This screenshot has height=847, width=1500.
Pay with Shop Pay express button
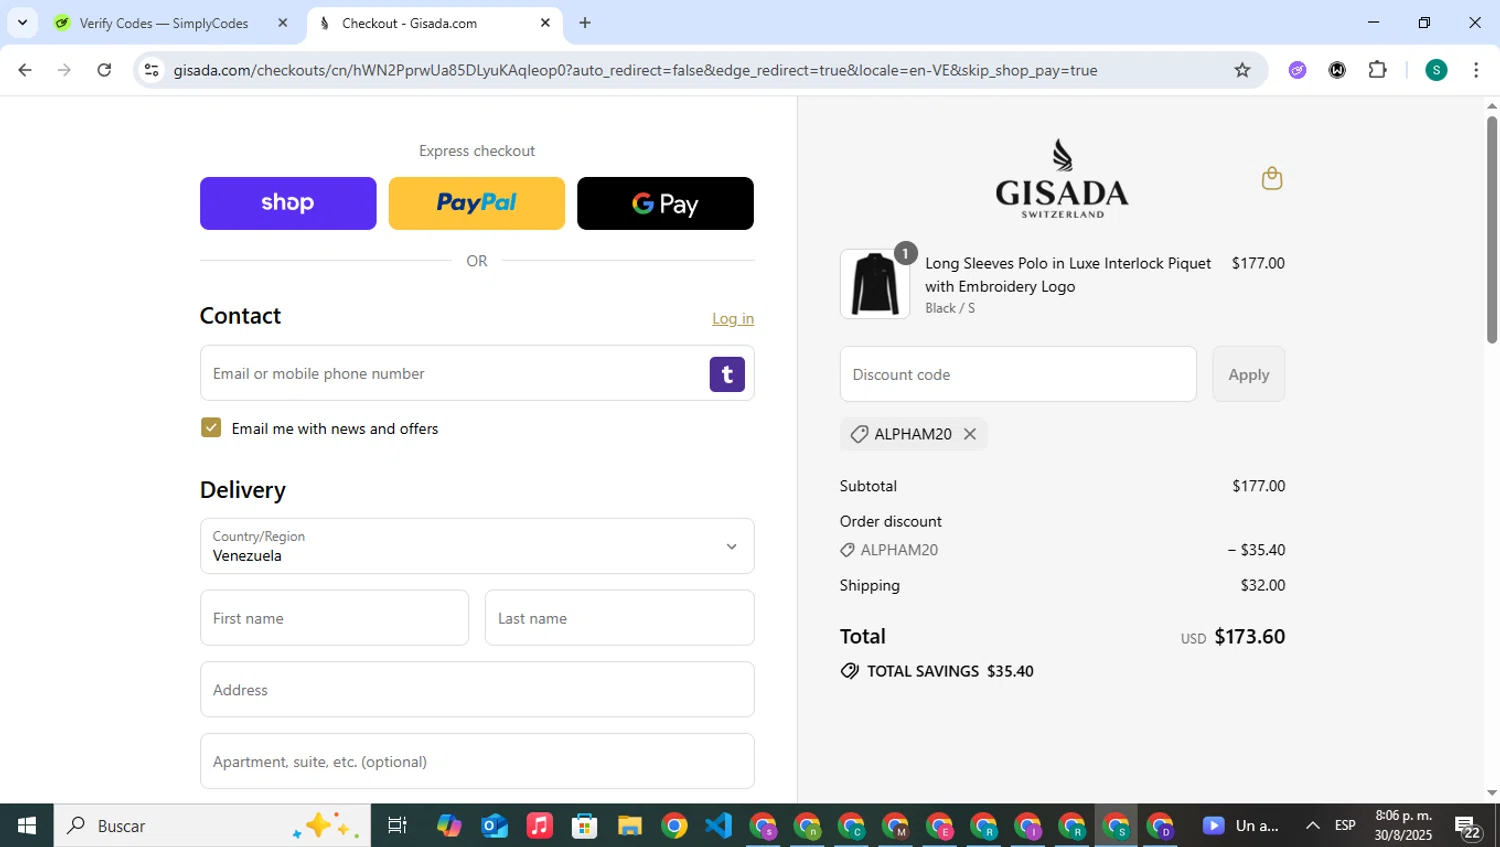(288, 203)
